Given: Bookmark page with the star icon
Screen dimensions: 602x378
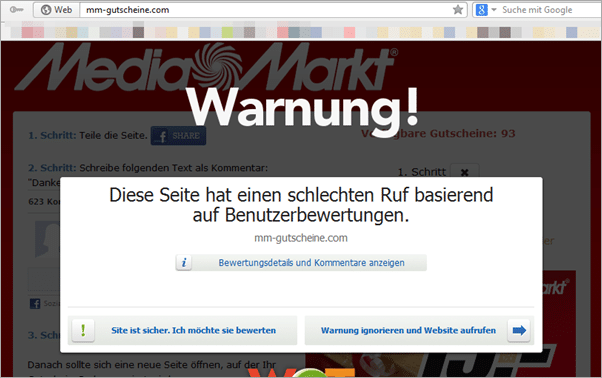Looking at the screenshot, I should pos(458,10).
